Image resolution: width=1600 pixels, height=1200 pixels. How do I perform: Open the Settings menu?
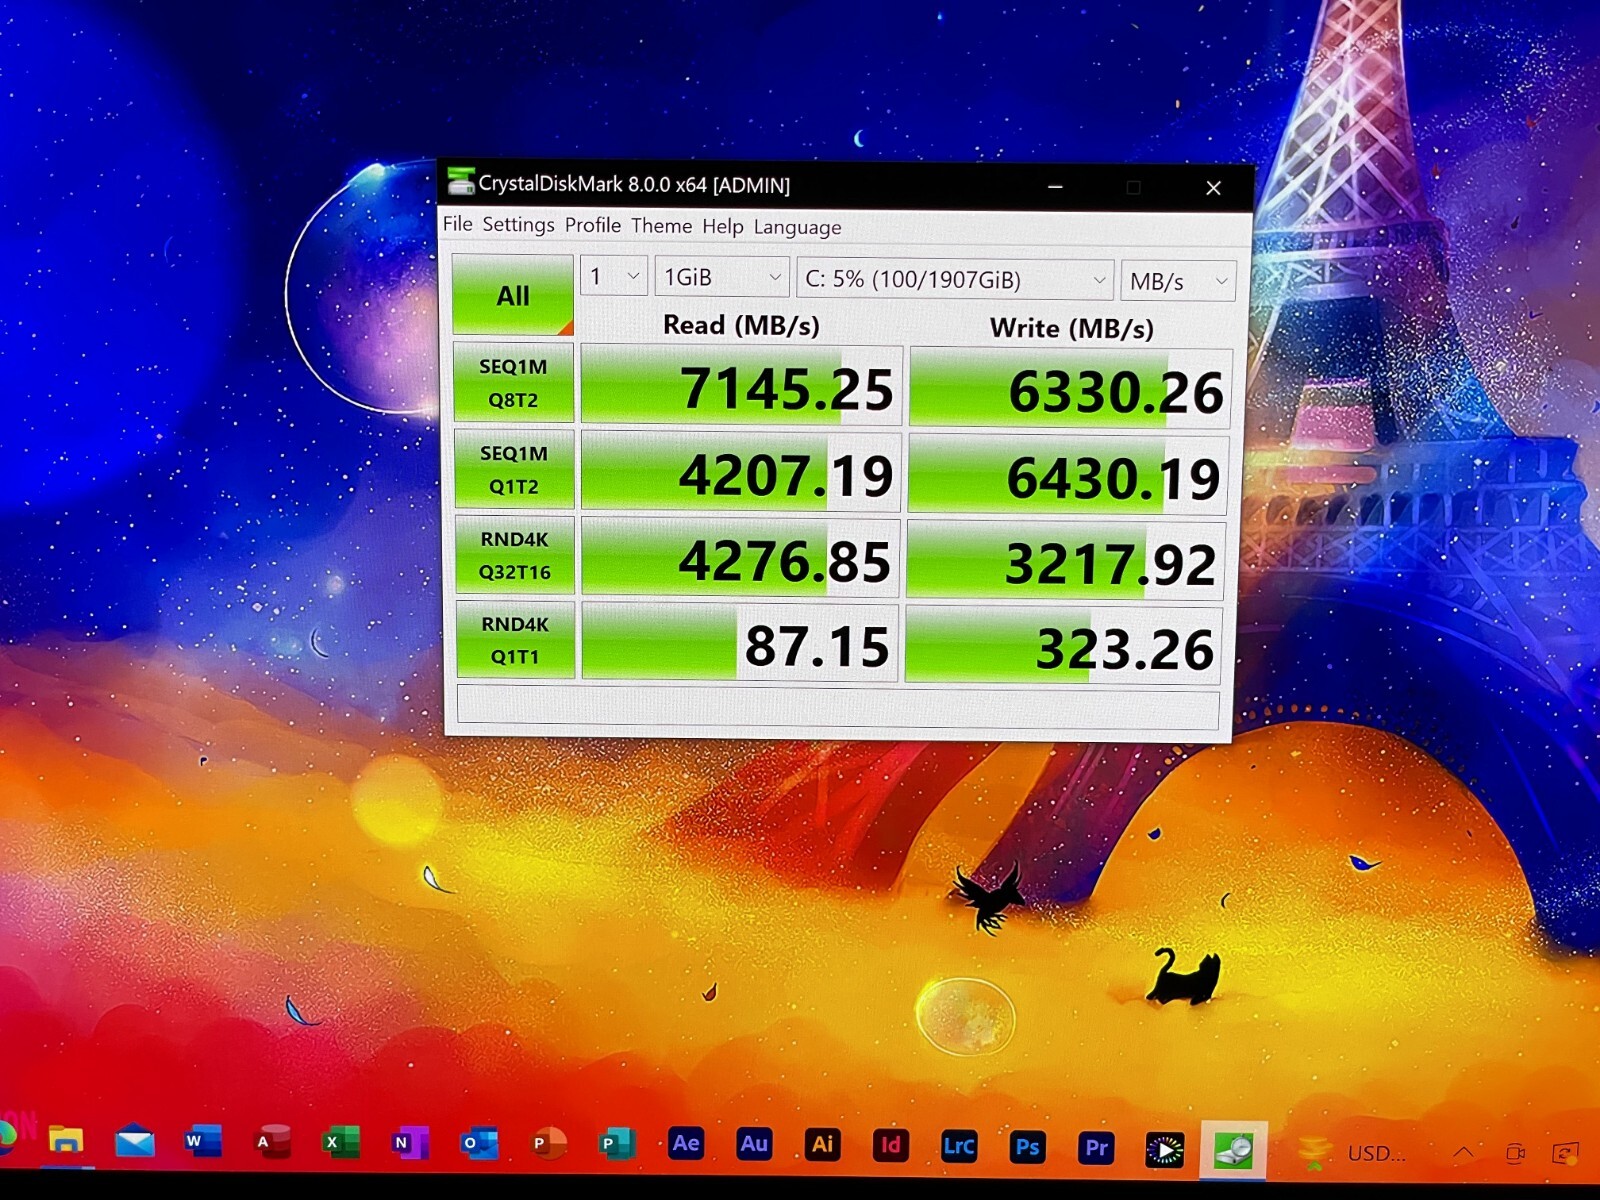(x=518, y=225)
